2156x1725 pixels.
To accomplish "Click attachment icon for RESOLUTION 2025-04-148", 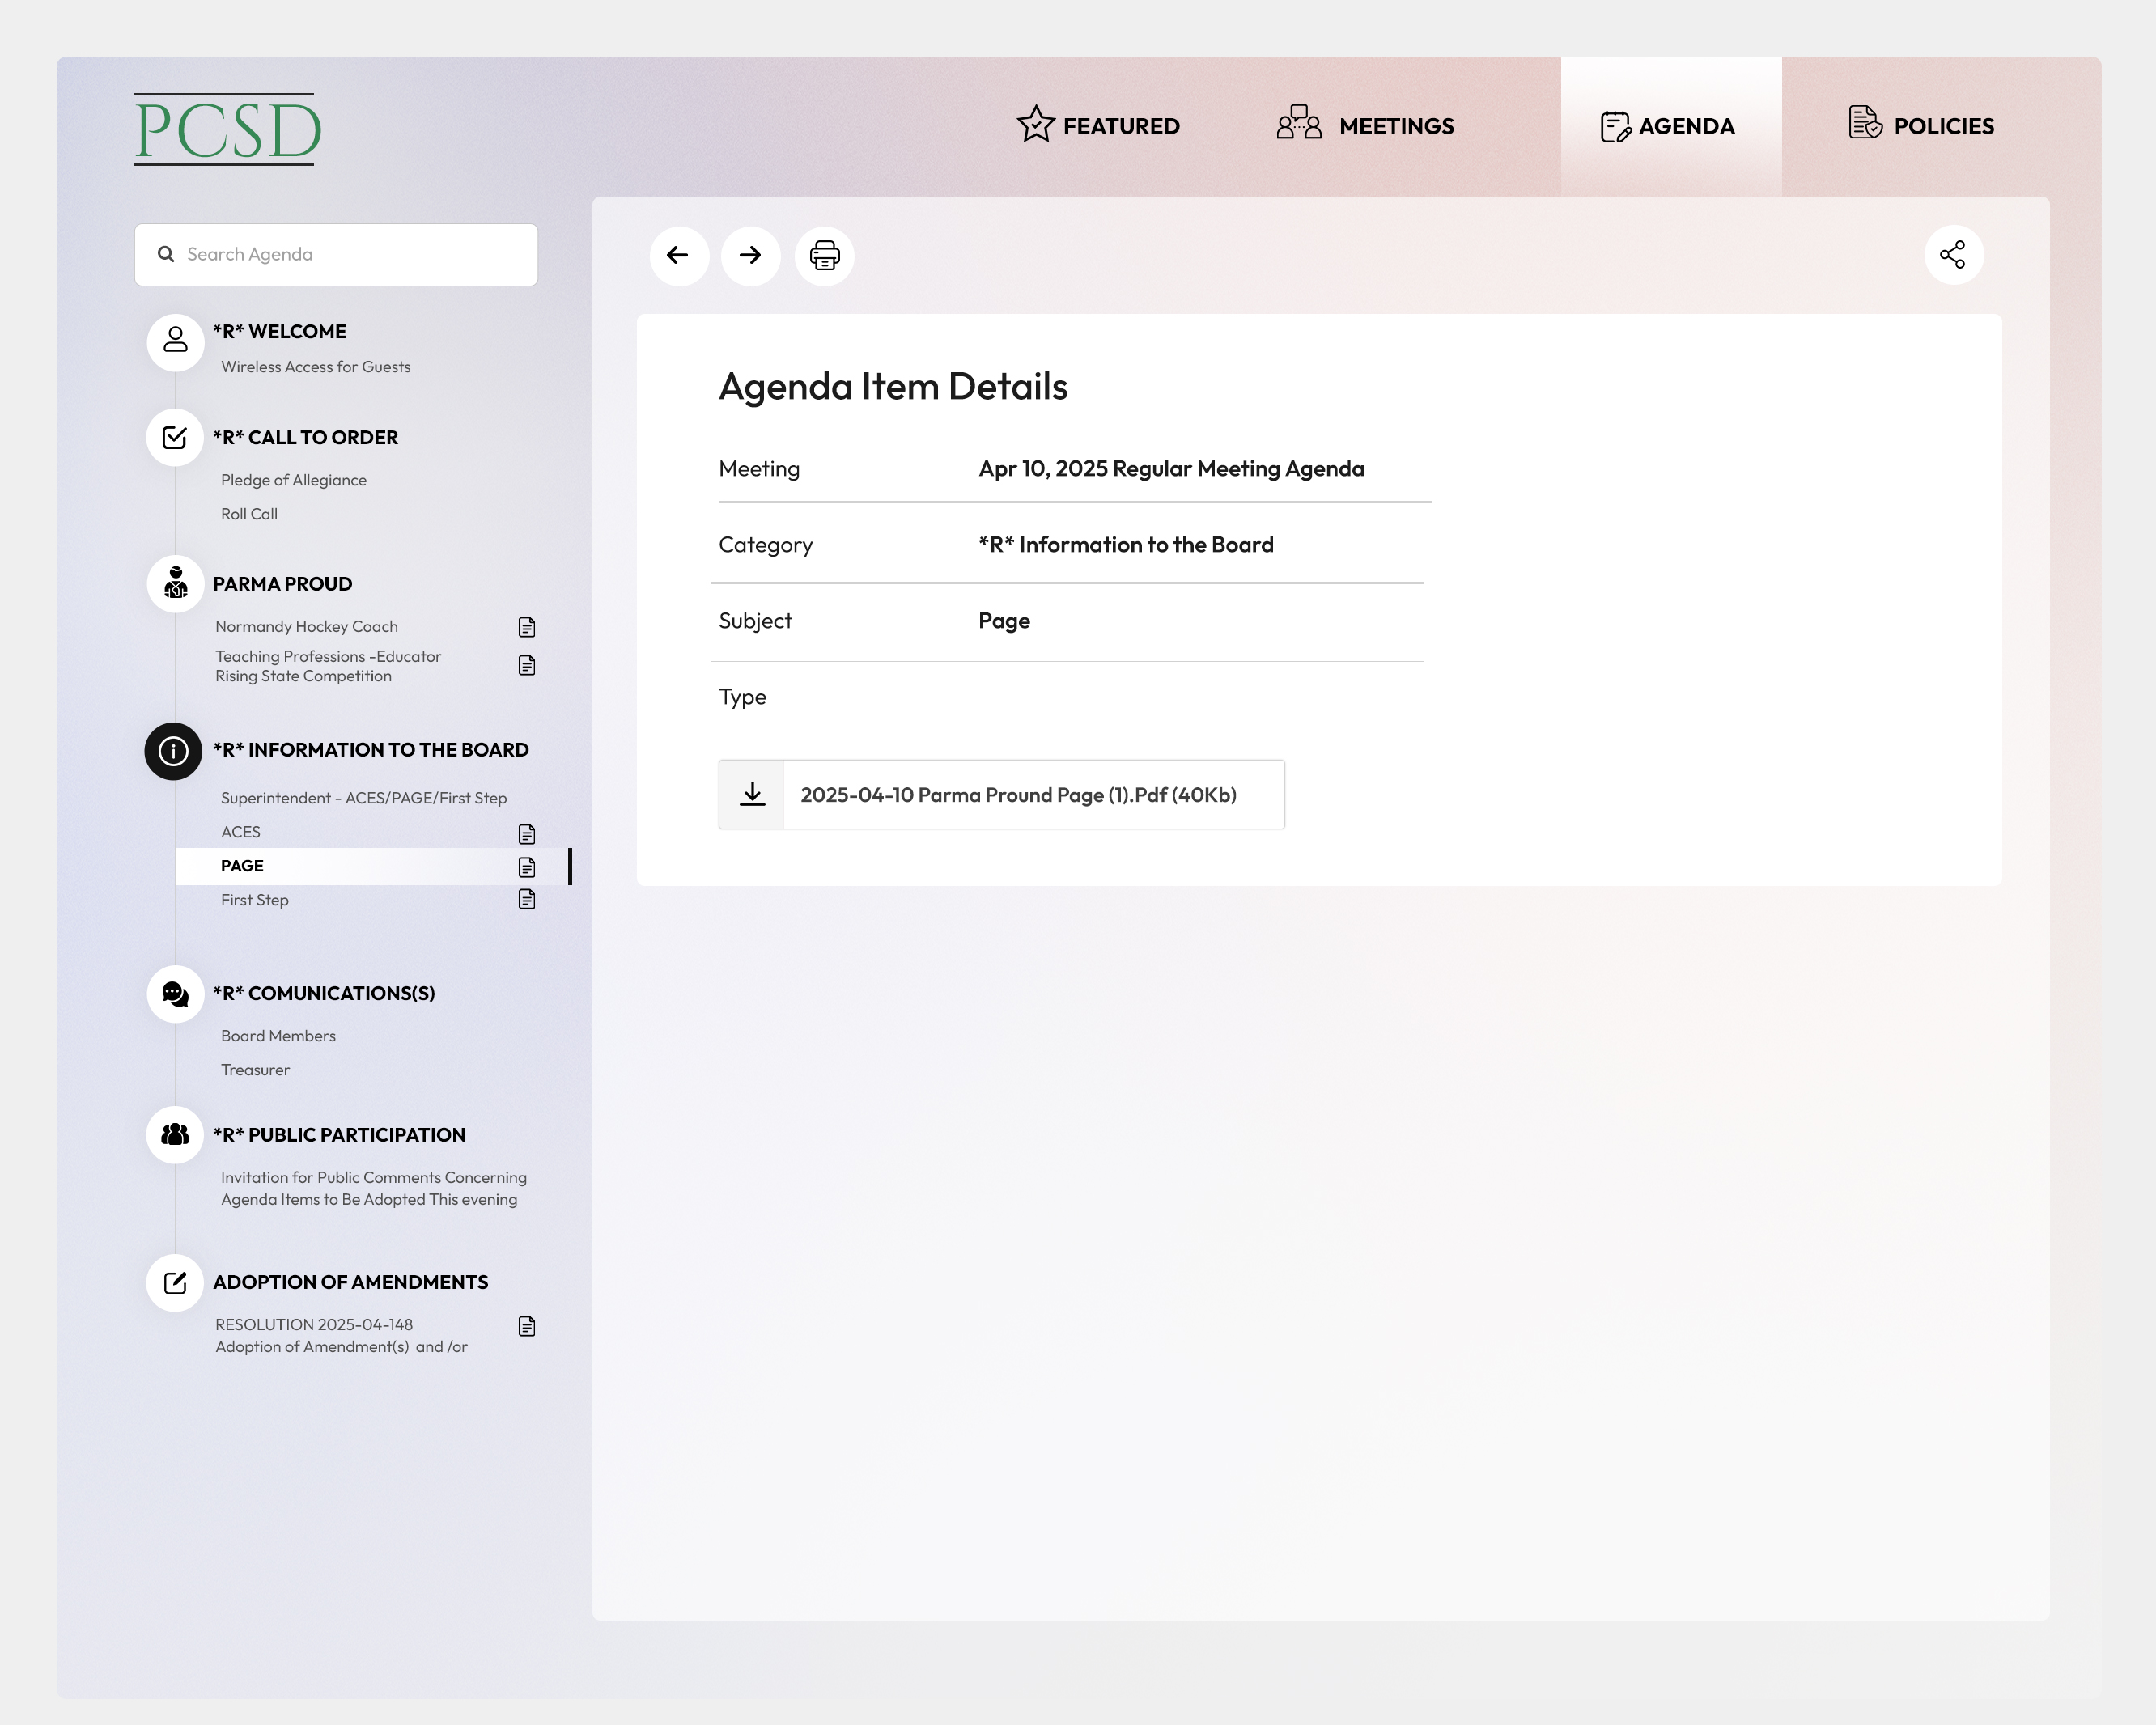I will click(527, 1326).
